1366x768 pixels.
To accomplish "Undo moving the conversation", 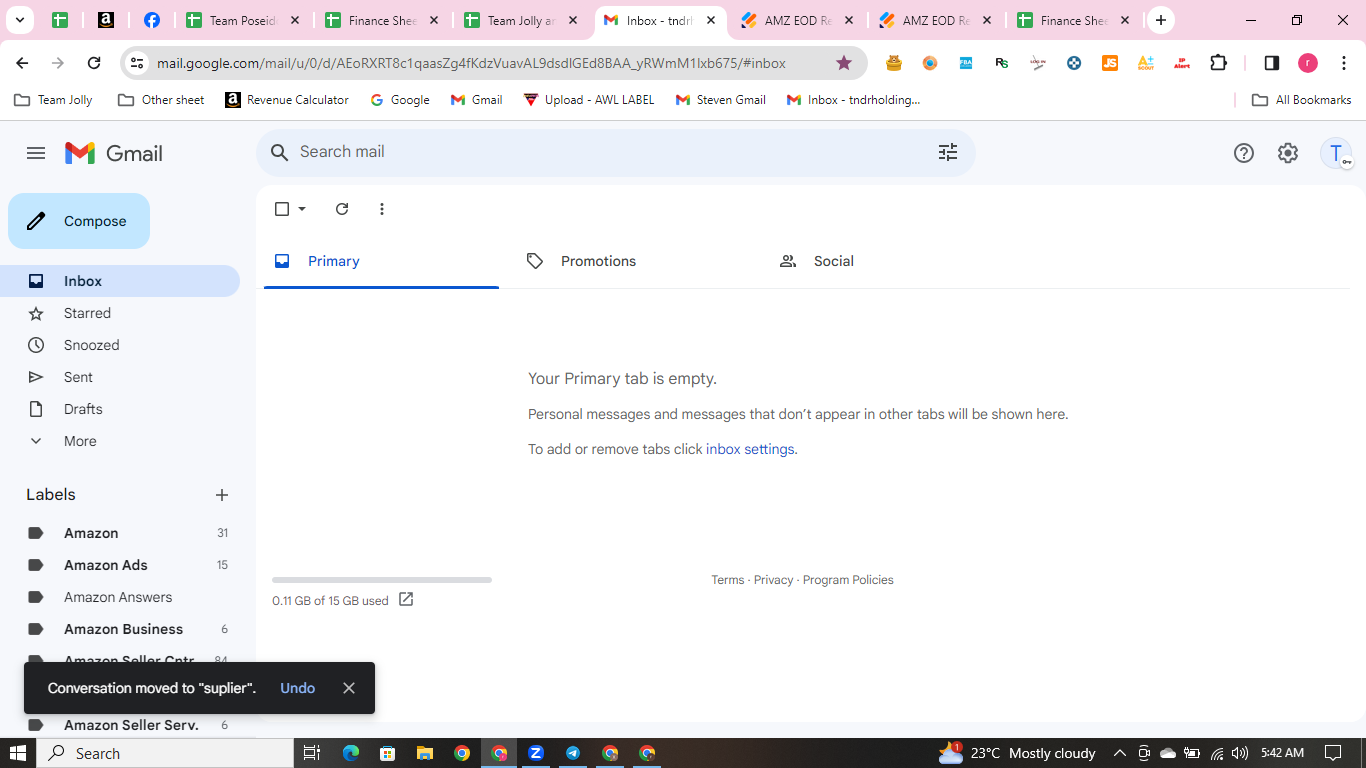I will (298, 688).
